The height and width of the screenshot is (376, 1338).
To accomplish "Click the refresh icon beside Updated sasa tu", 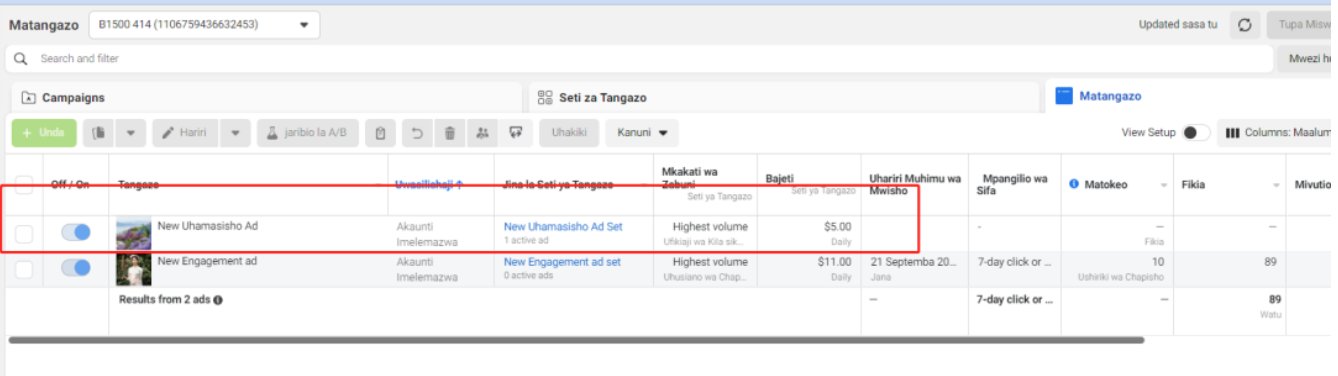I will [1244, 25].
